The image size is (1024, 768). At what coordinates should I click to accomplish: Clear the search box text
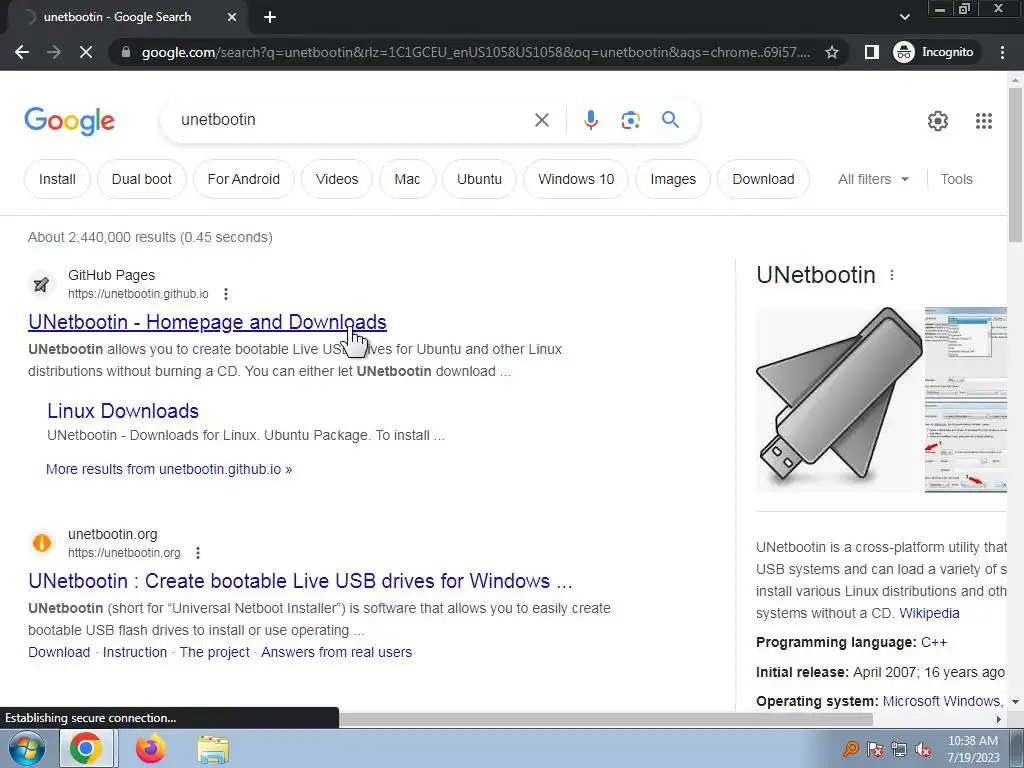click(x=541, y=120)
